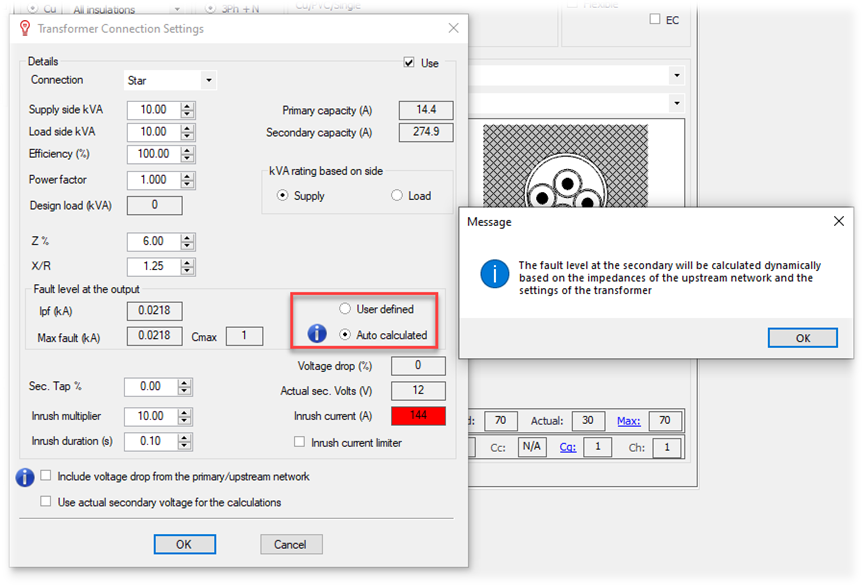Click the Design load (kVA) field
The image size is (864, 588).
click(x=155, y=206)
